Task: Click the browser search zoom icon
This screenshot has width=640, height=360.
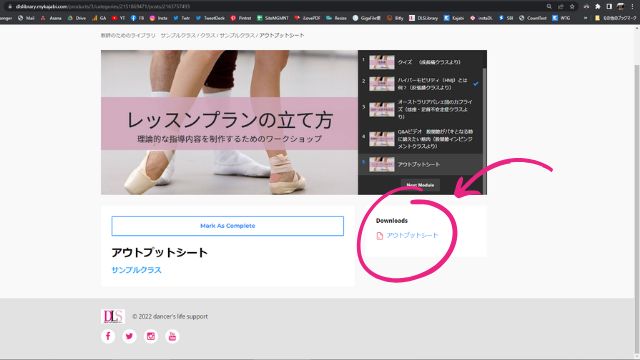Action: [x=549, y=7]
